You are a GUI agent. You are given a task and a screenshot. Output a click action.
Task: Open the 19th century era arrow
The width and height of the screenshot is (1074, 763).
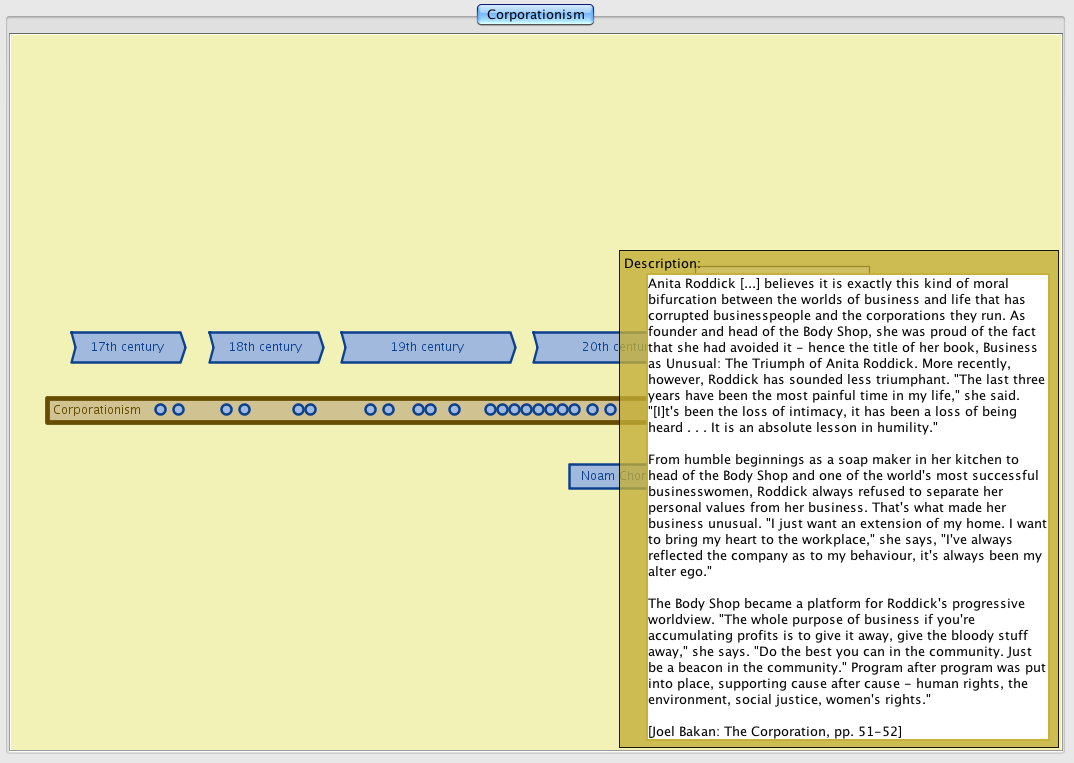[428, 347]
